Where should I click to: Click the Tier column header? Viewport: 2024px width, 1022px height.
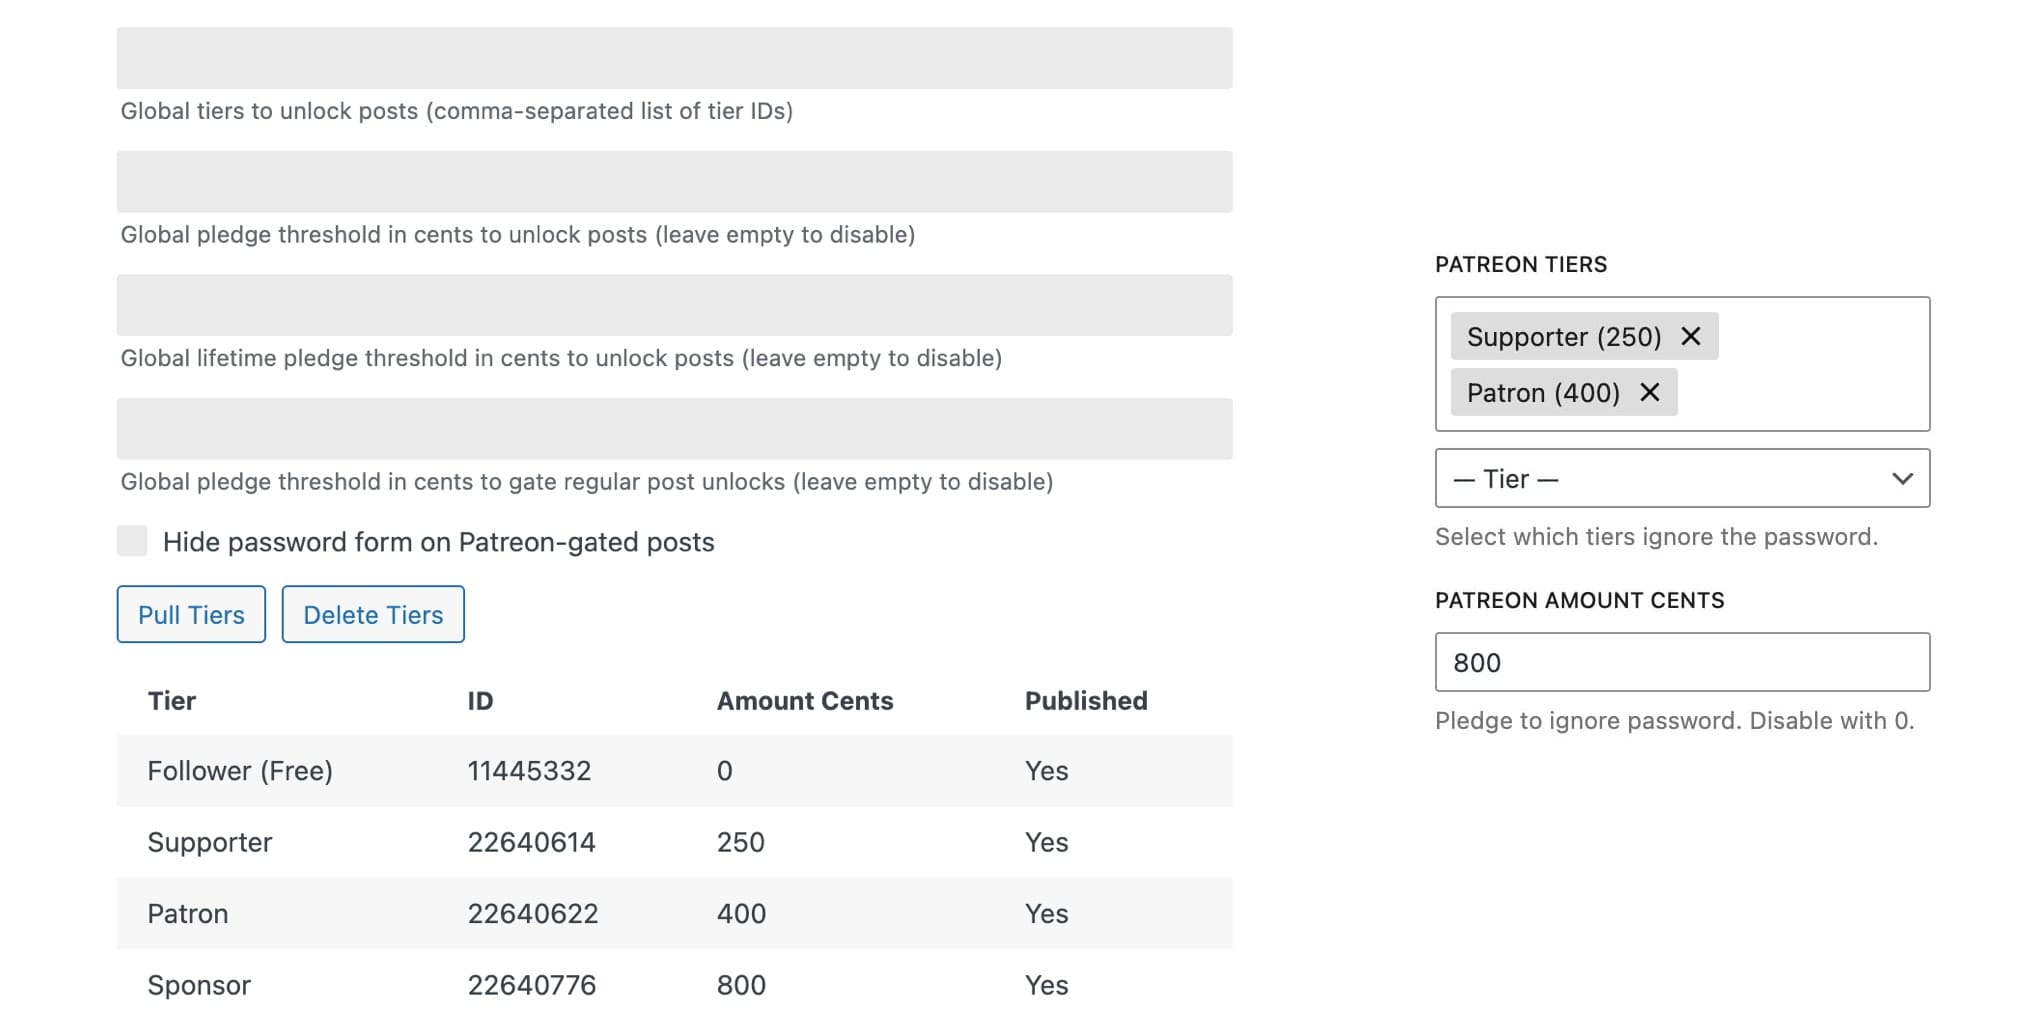[172, 701]
